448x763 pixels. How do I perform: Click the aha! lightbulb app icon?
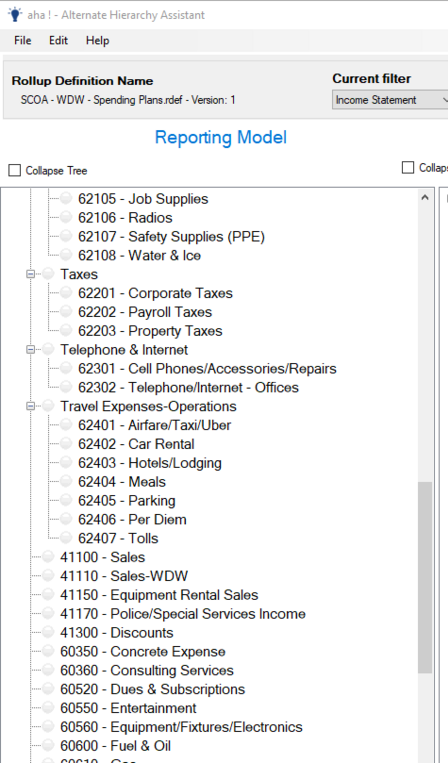(x=15, y=14)
